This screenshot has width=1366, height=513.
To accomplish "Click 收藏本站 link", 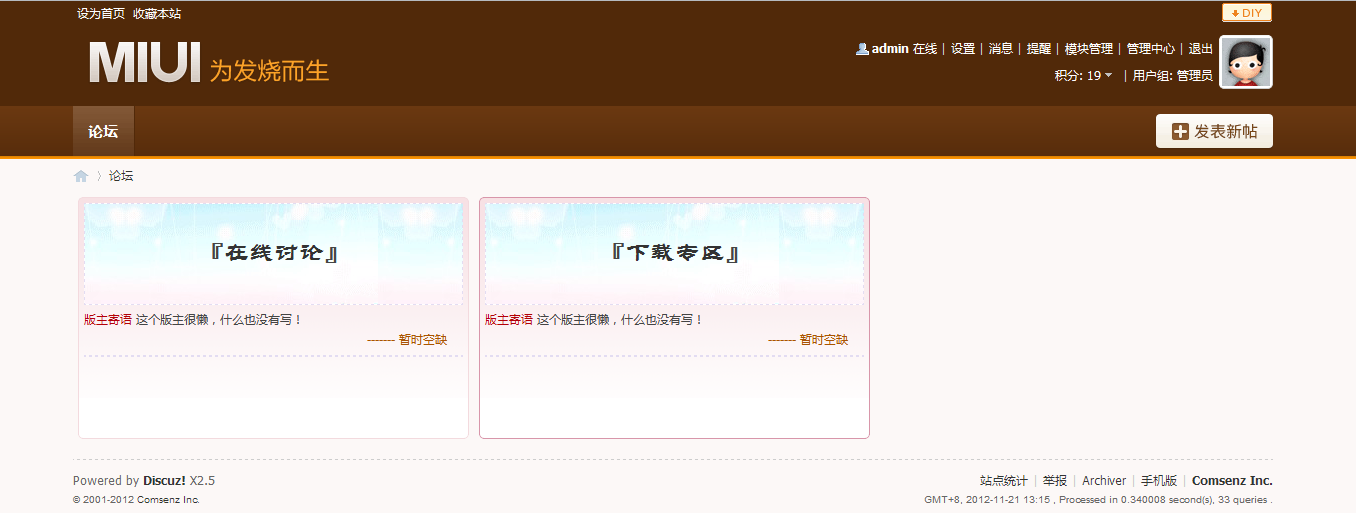I will [x=157, y=14].
